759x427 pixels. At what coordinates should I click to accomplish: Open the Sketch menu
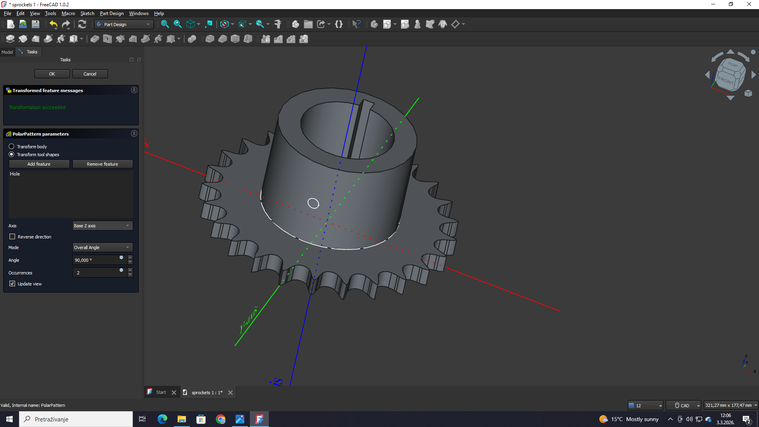pyautogui.click(x=87, y=14)
